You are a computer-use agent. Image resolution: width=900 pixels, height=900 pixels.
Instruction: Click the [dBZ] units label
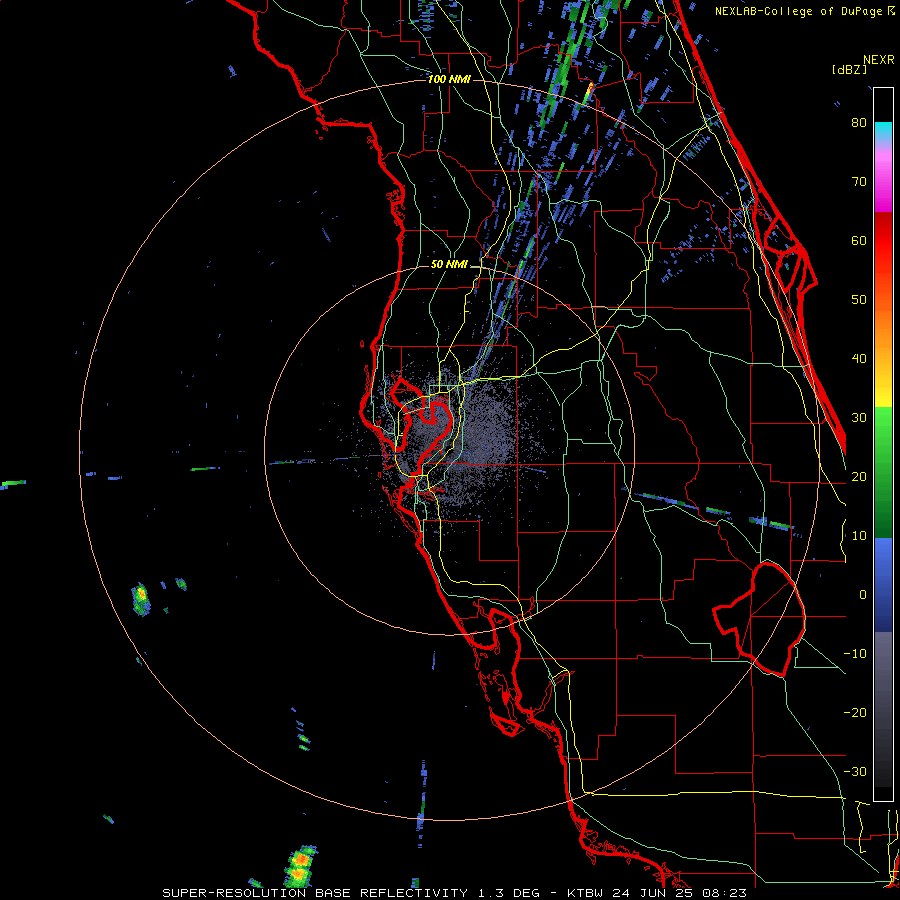click(x=849, y=69)
